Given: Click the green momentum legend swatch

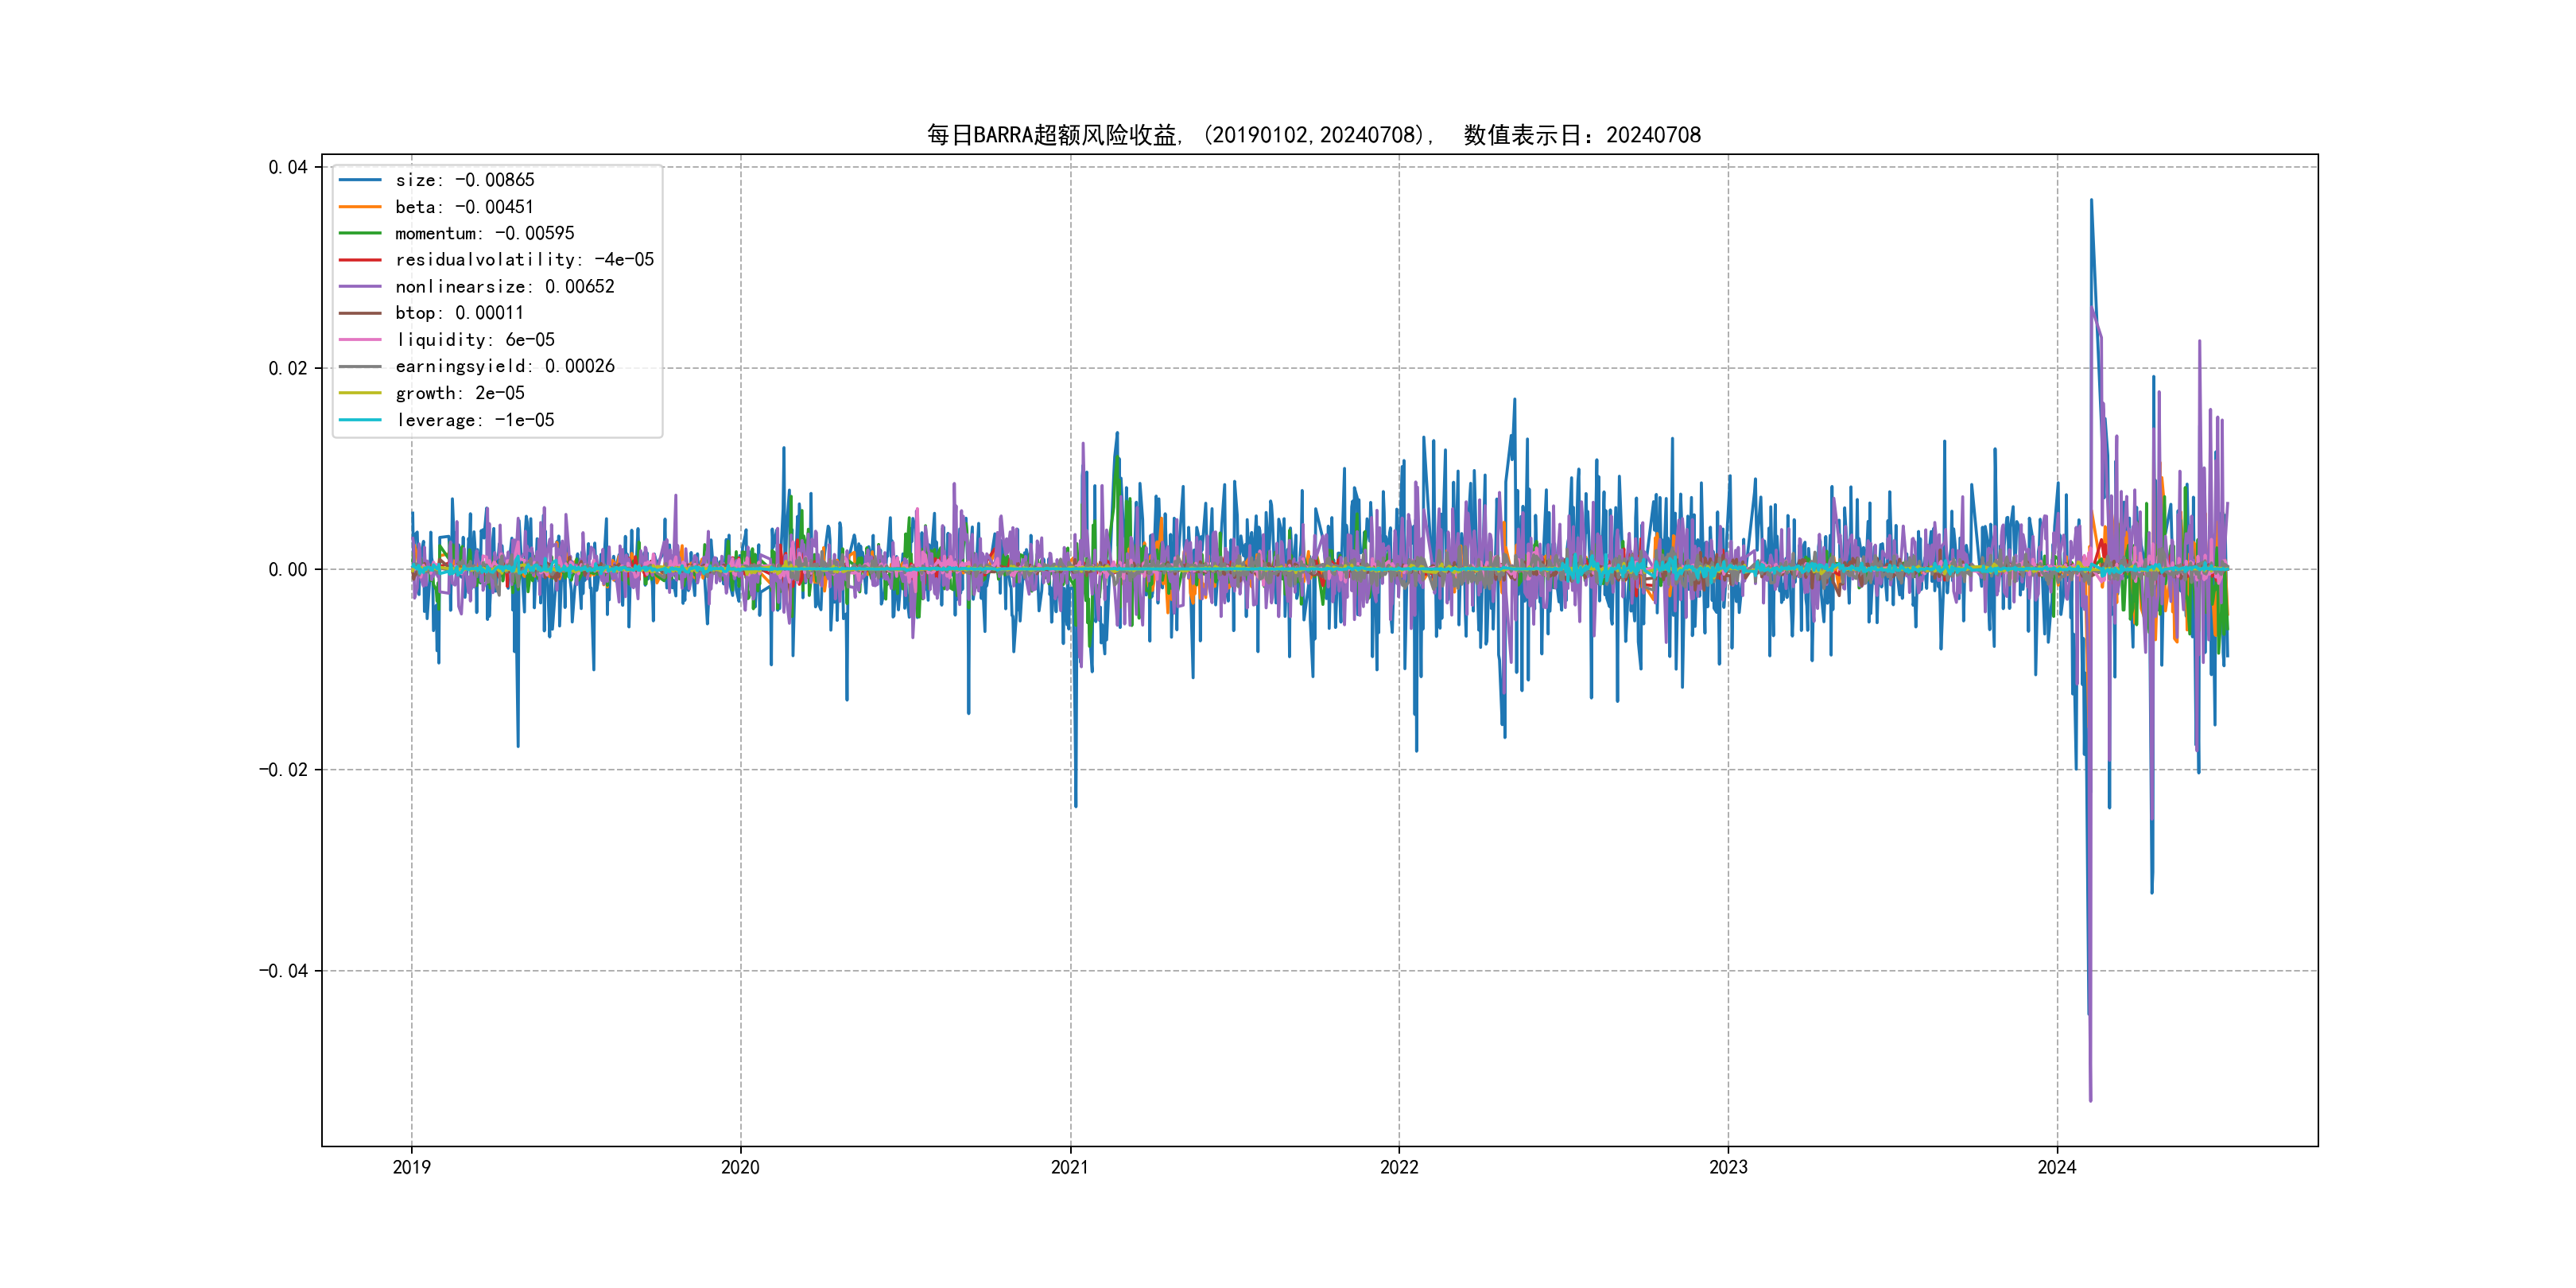Looking at the screenshot, I should (x=360, y=233).
